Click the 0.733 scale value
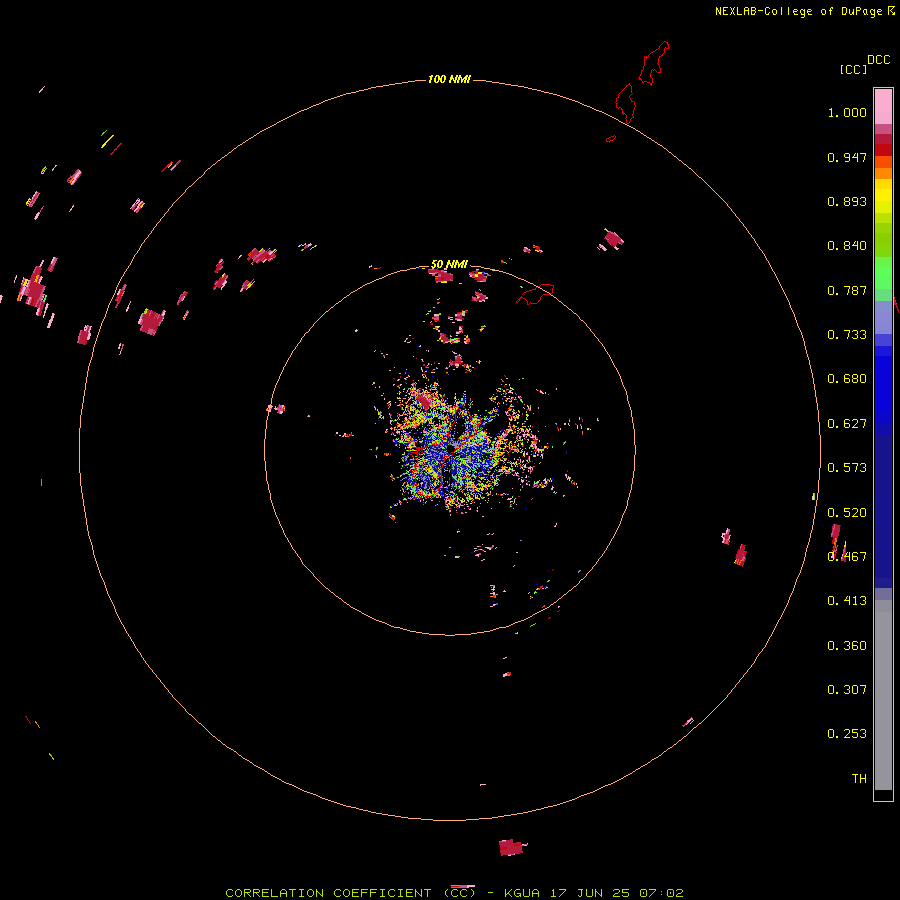This screenshot has height=900, width=900. pyautogui.click(x=847, y=335)
